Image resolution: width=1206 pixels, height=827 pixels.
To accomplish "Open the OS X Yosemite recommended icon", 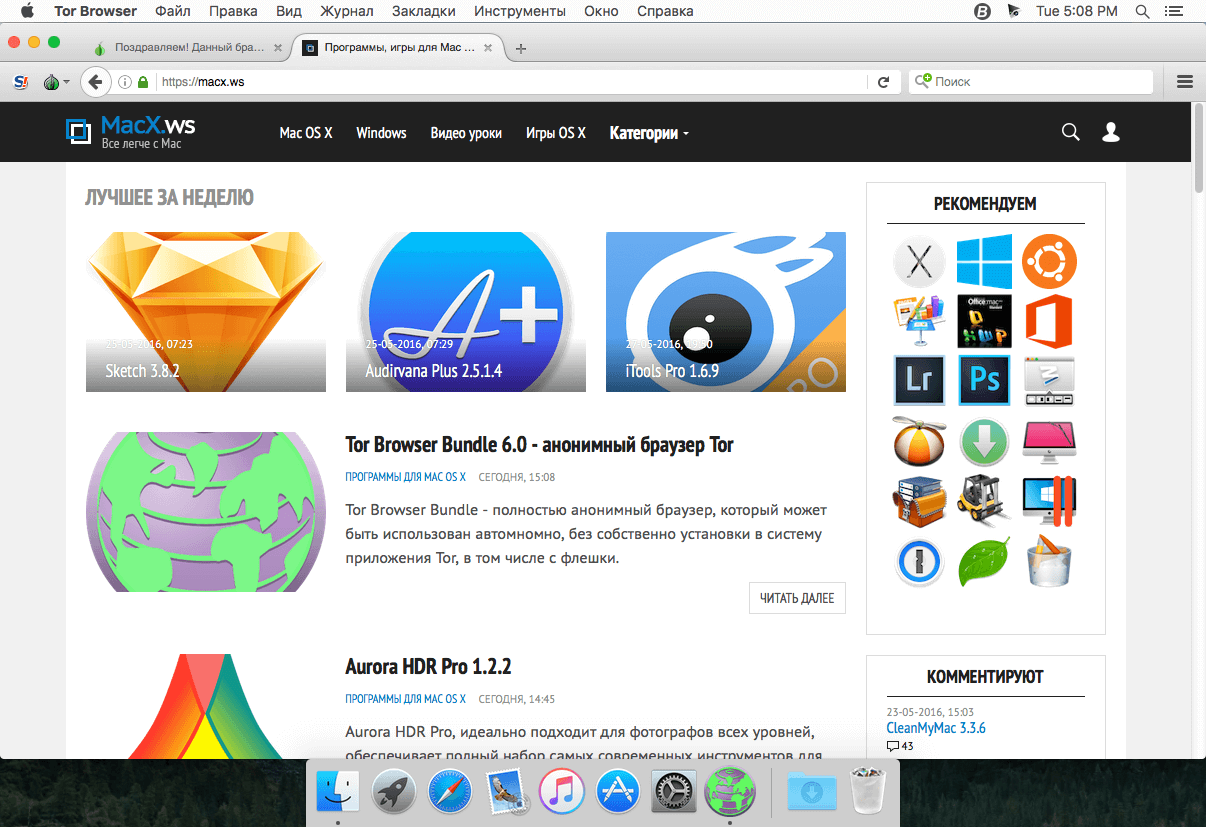I will point(919,262).
